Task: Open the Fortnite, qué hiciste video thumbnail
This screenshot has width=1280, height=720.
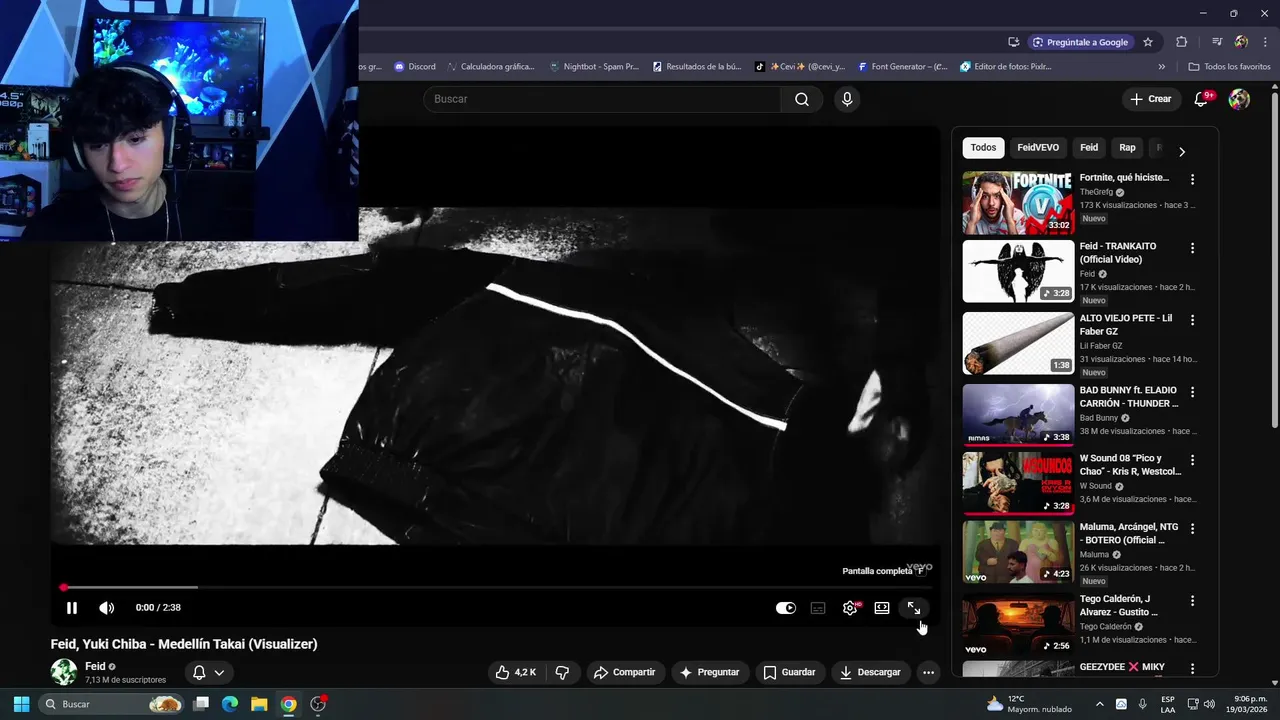Action: (x=1018, y=202)
